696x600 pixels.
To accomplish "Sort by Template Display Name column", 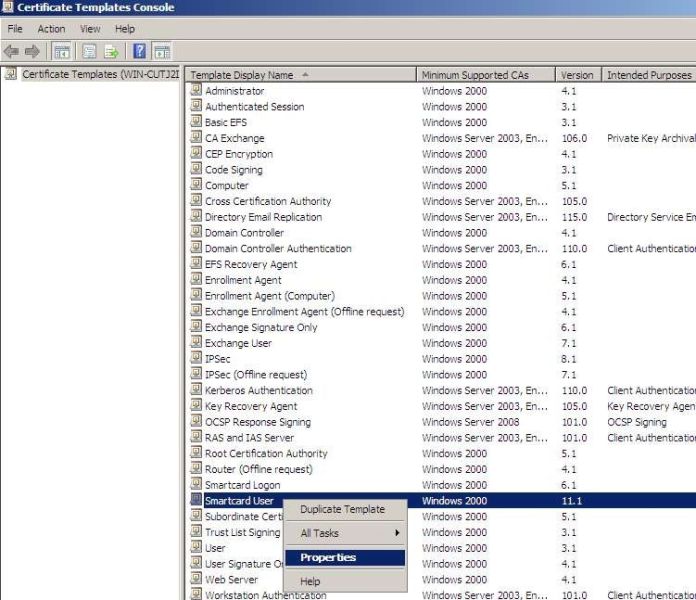I will click(301, 75).
